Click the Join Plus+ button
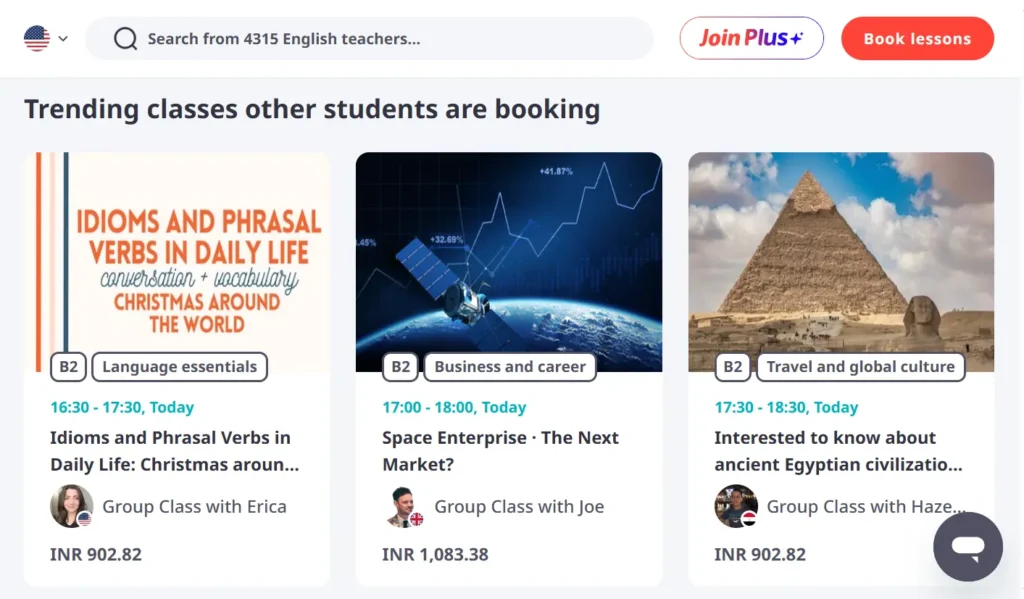1024x599 pixels. 751,39
